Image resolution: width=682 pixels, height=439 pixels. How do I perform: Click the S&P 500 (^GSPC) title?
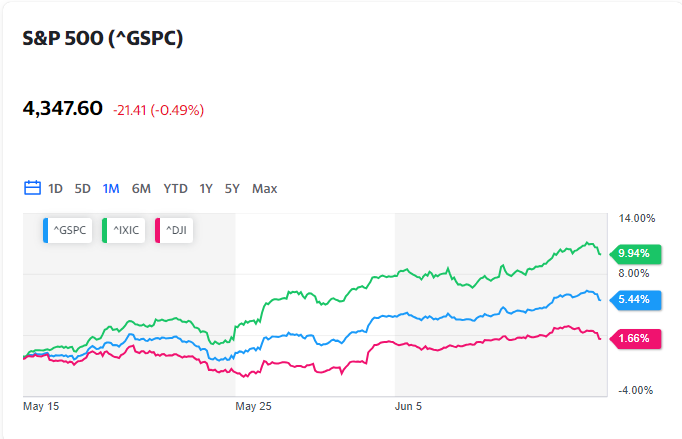103,39
